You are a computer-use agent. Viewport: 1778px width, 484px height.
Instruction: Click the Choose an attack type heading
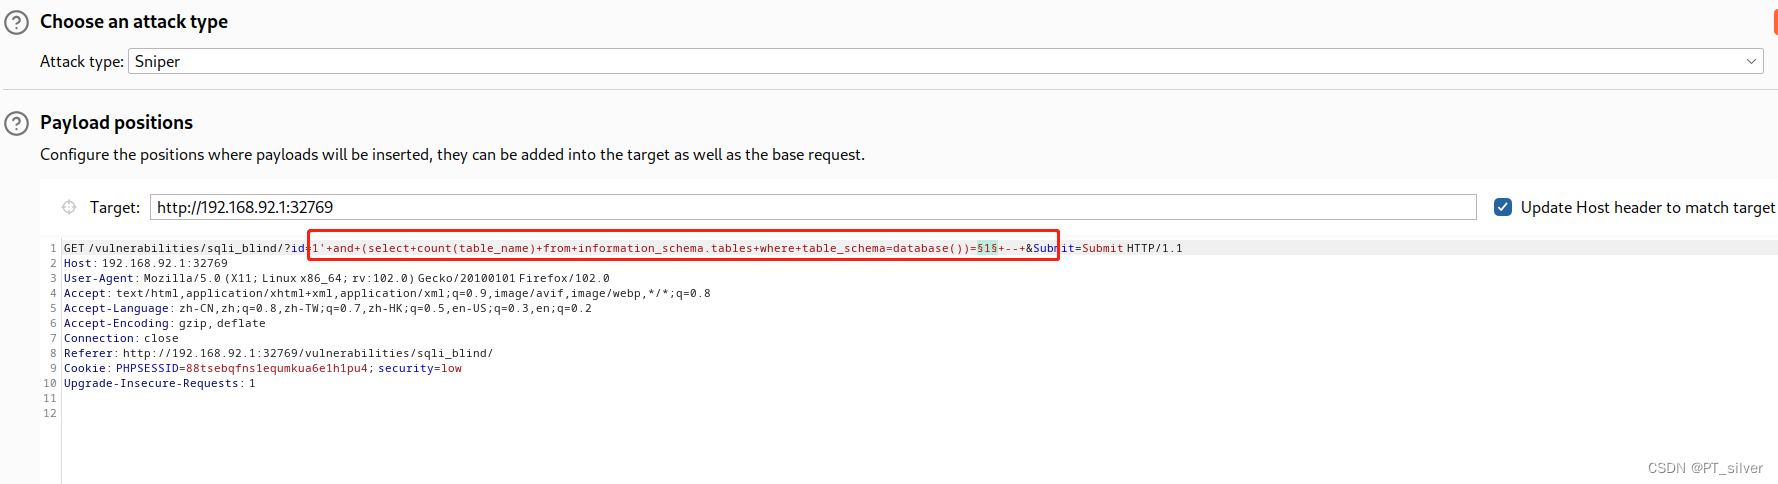coord(134,22)
